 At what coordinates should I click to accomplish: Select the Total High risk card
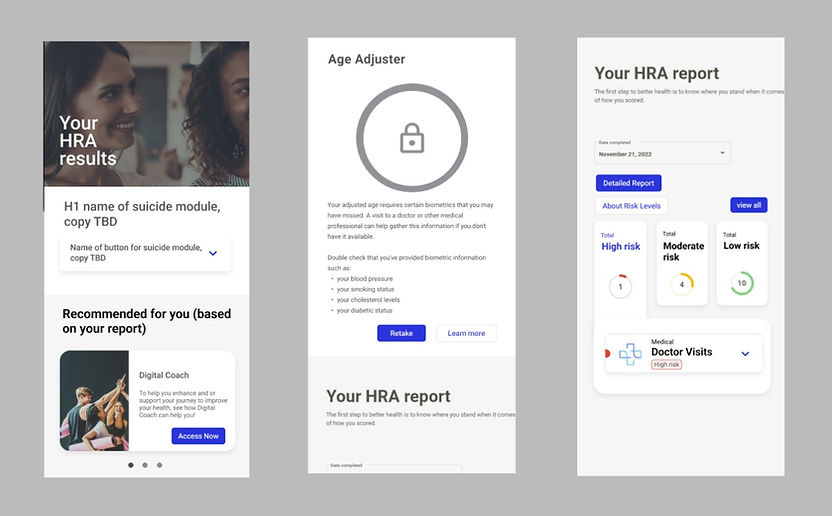pyautogui.click(x=620, y=268)
